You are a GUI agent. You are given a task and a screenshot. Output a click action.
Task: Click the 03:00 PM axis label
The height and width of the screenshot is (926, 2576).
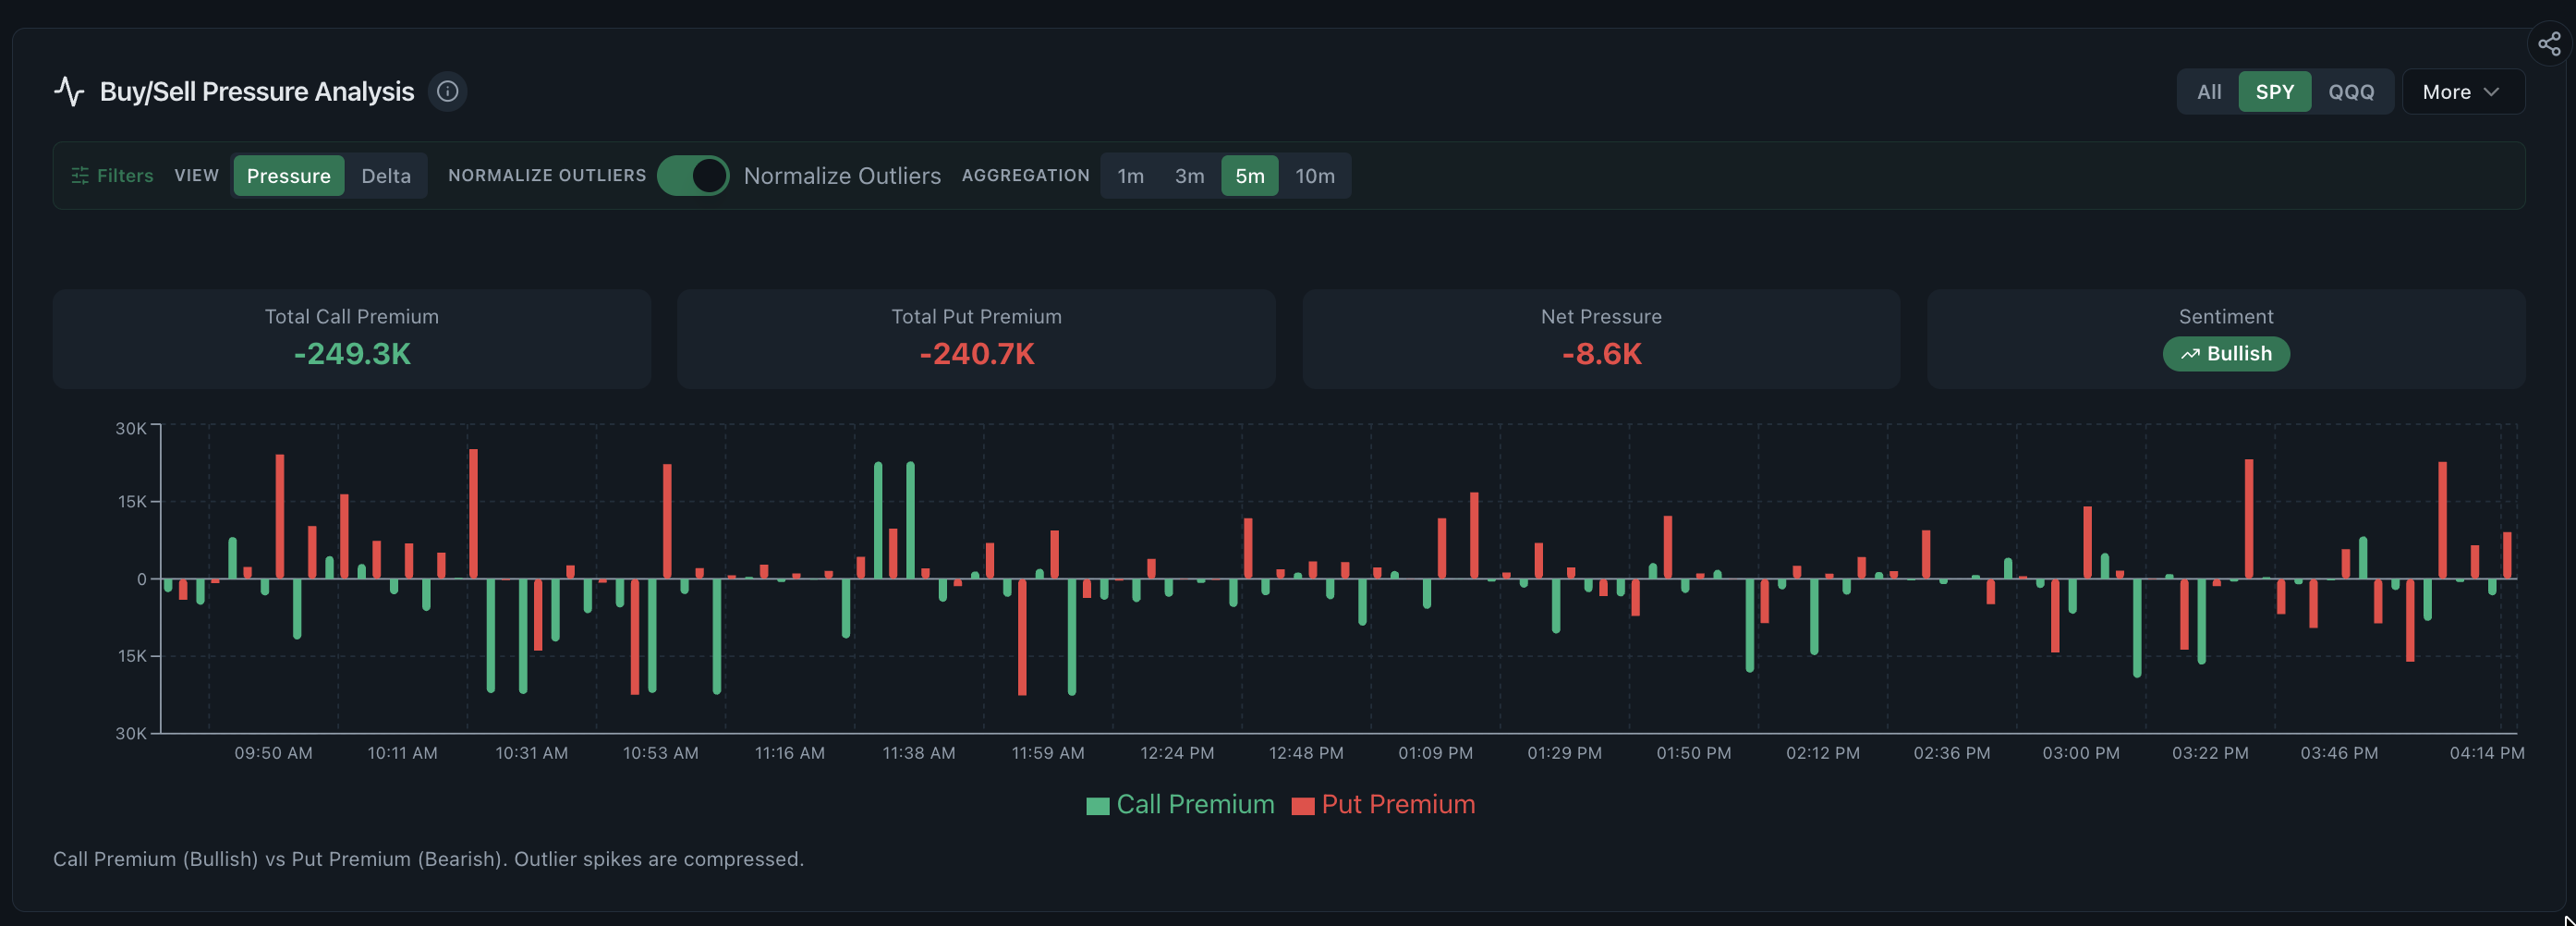(2080, 752)
